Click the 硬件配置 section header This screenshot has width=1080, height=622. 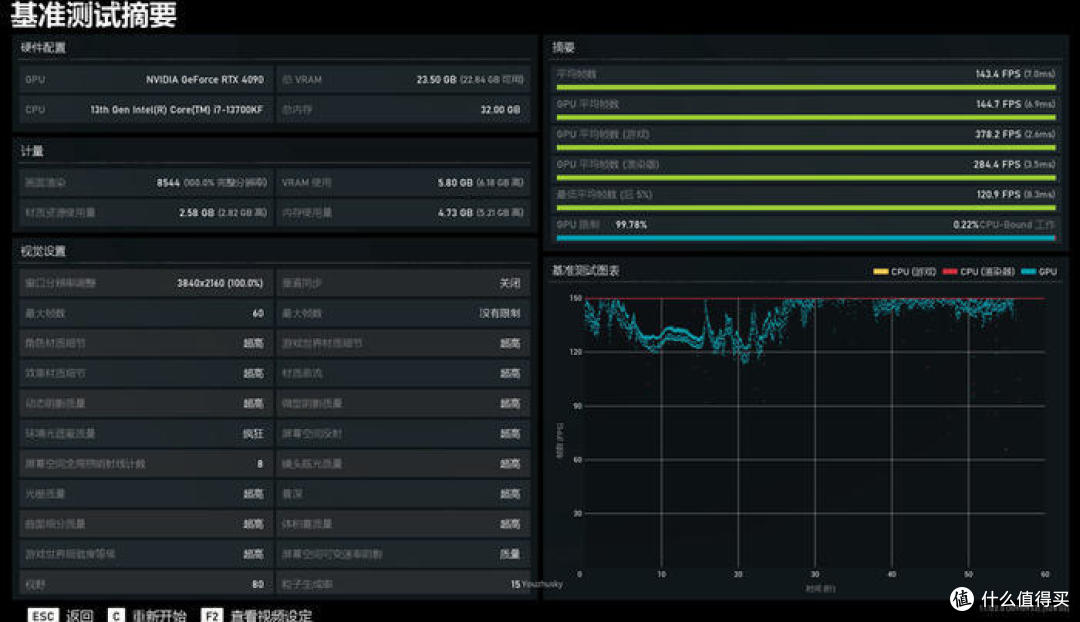point(43,48)
